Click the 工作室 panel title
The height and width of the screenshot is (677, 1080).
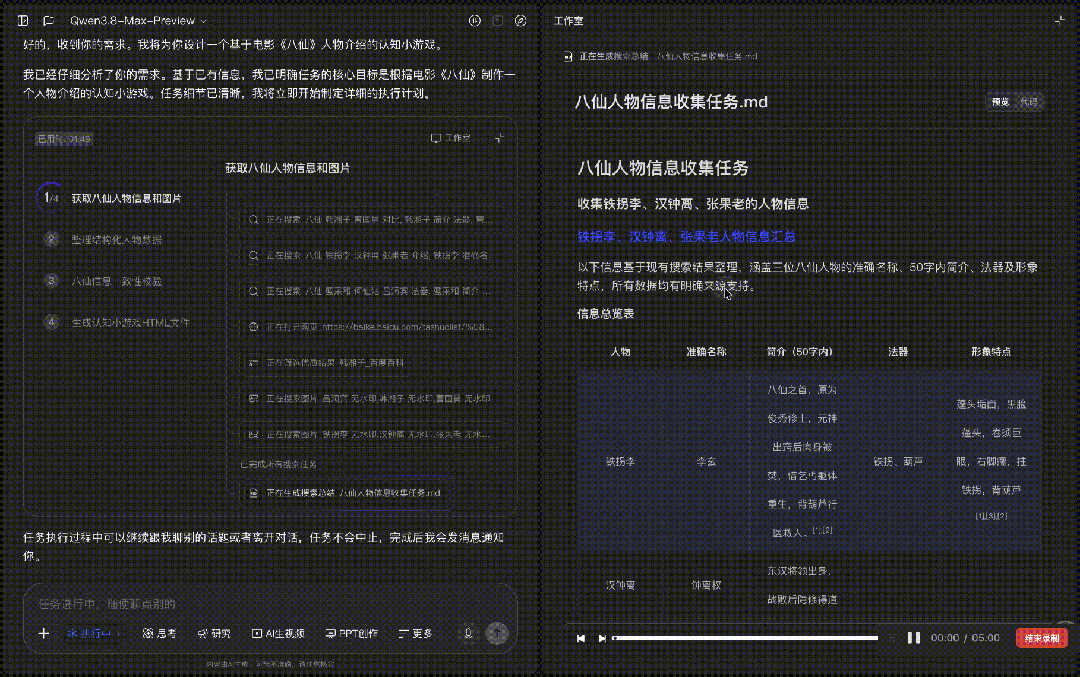coord(569,21)
